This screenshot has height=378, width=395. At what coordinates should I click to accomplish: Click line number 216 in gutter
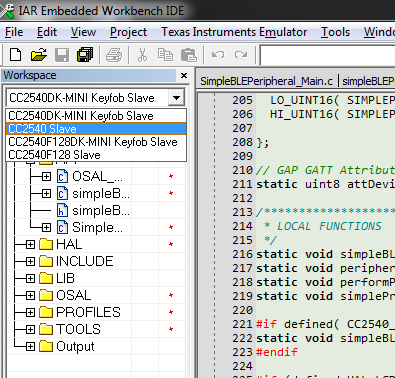pos(242,254)
